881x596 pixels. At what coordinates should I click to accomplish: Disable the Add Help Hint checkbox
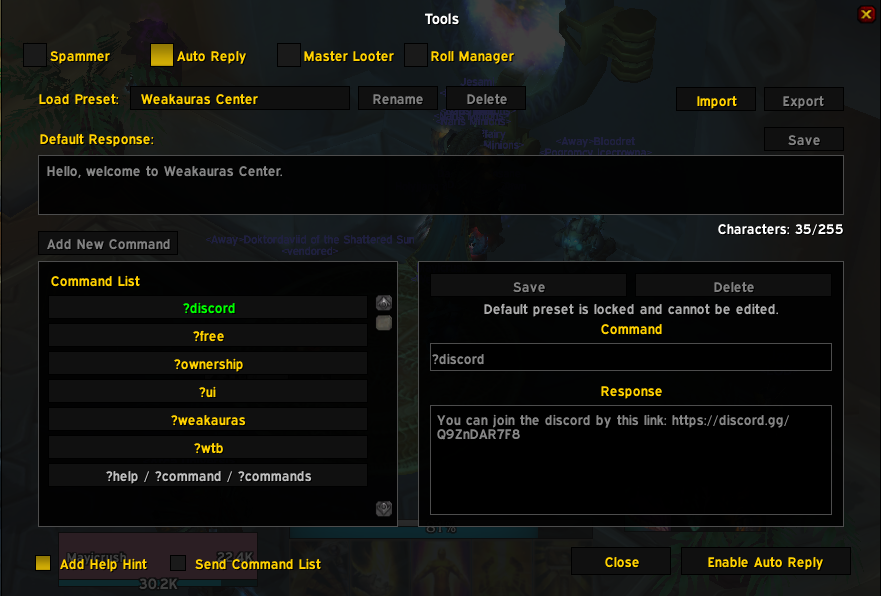click(43, 563)
